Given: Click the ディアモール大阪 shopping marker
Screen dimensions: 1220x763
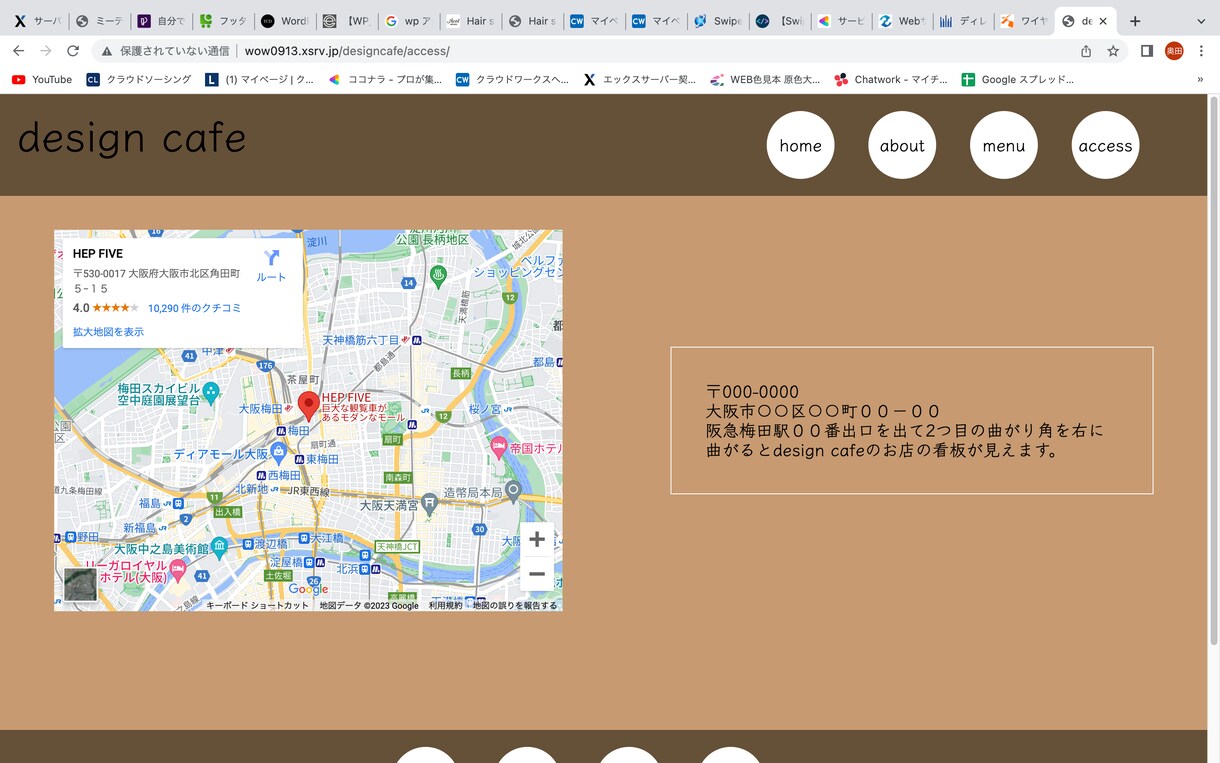Looking at the screenshot, I should click(278, 454).
